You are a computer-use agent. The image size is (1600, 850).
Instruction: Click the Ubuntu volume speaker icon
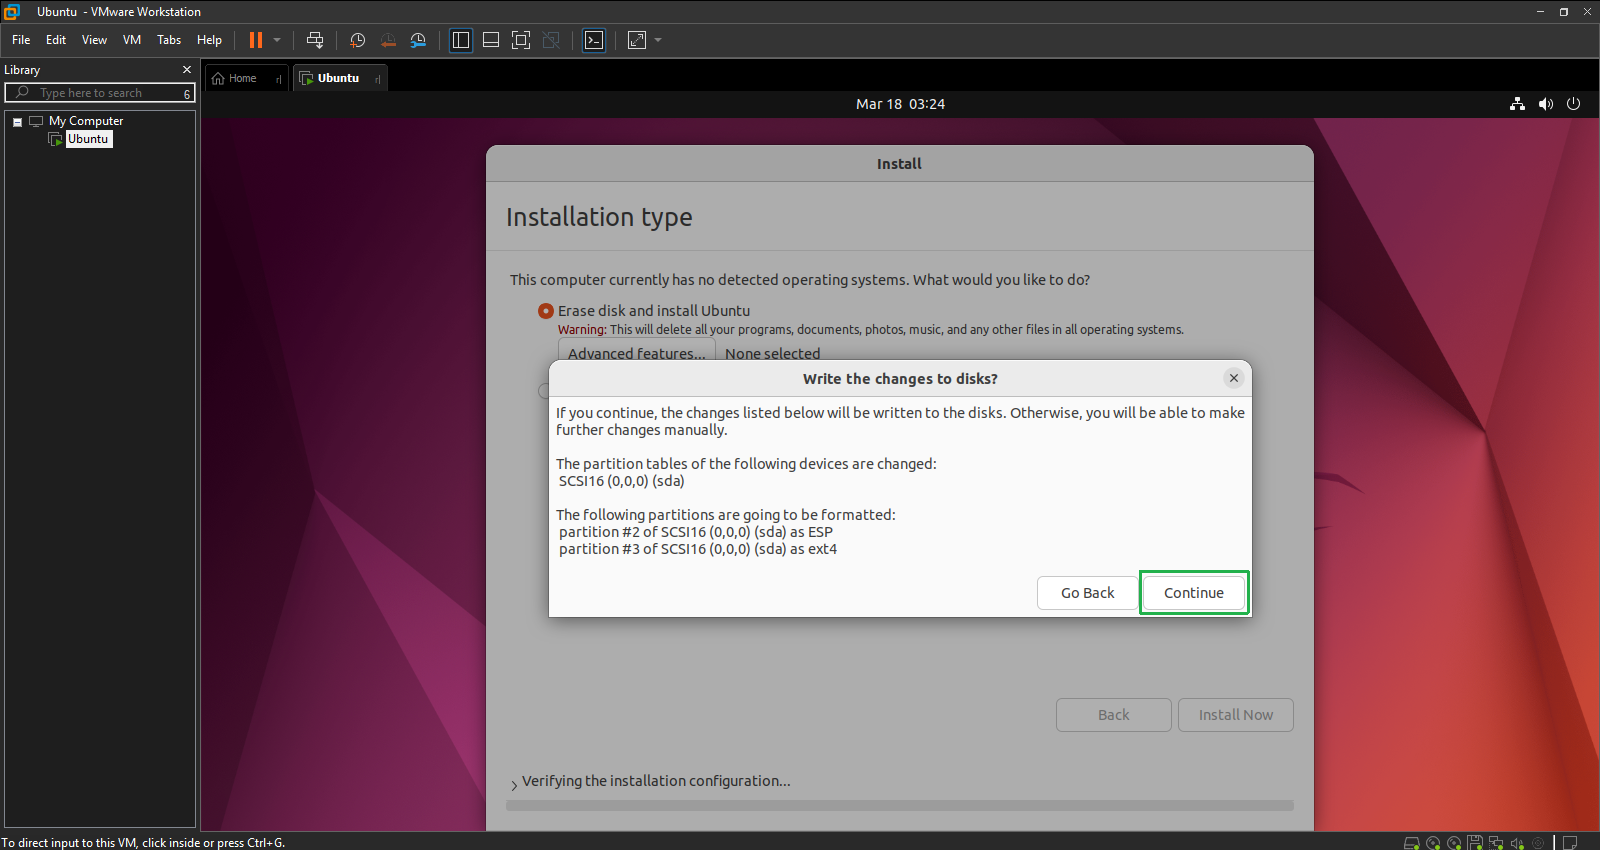(x=1546, y=104)
